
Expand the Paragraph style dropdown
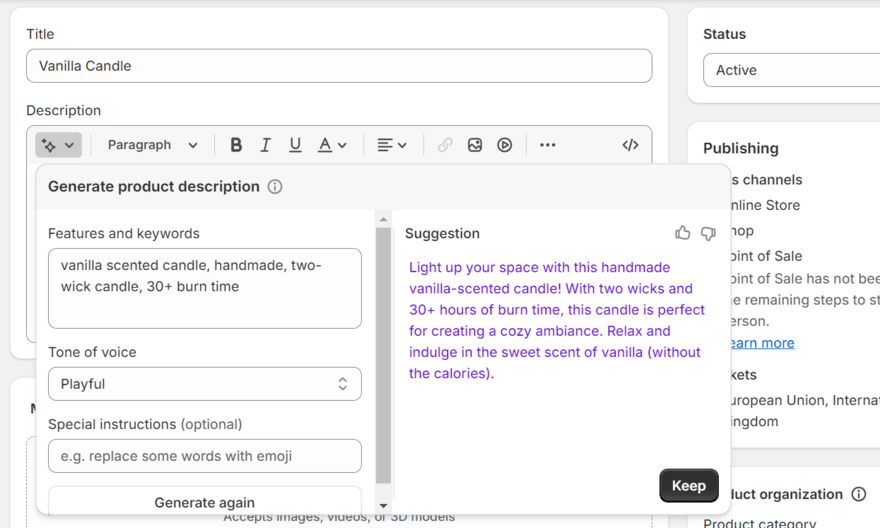[x=152, y=145]
